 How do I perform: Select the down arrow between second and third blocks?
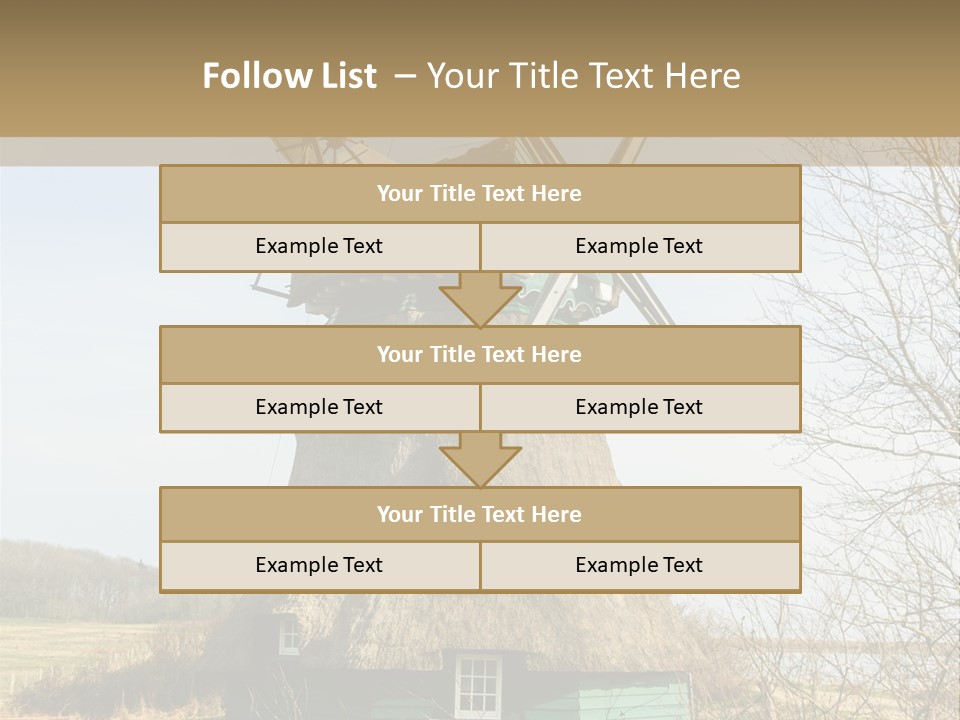pos(480,459)
